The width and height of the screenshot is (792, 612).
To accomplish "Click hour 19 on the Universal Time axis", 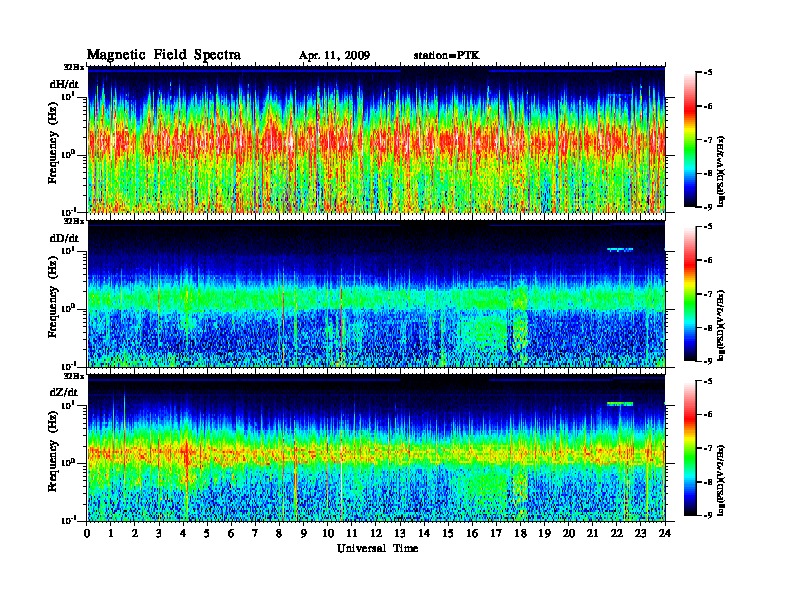I will [x=544, y=534].
